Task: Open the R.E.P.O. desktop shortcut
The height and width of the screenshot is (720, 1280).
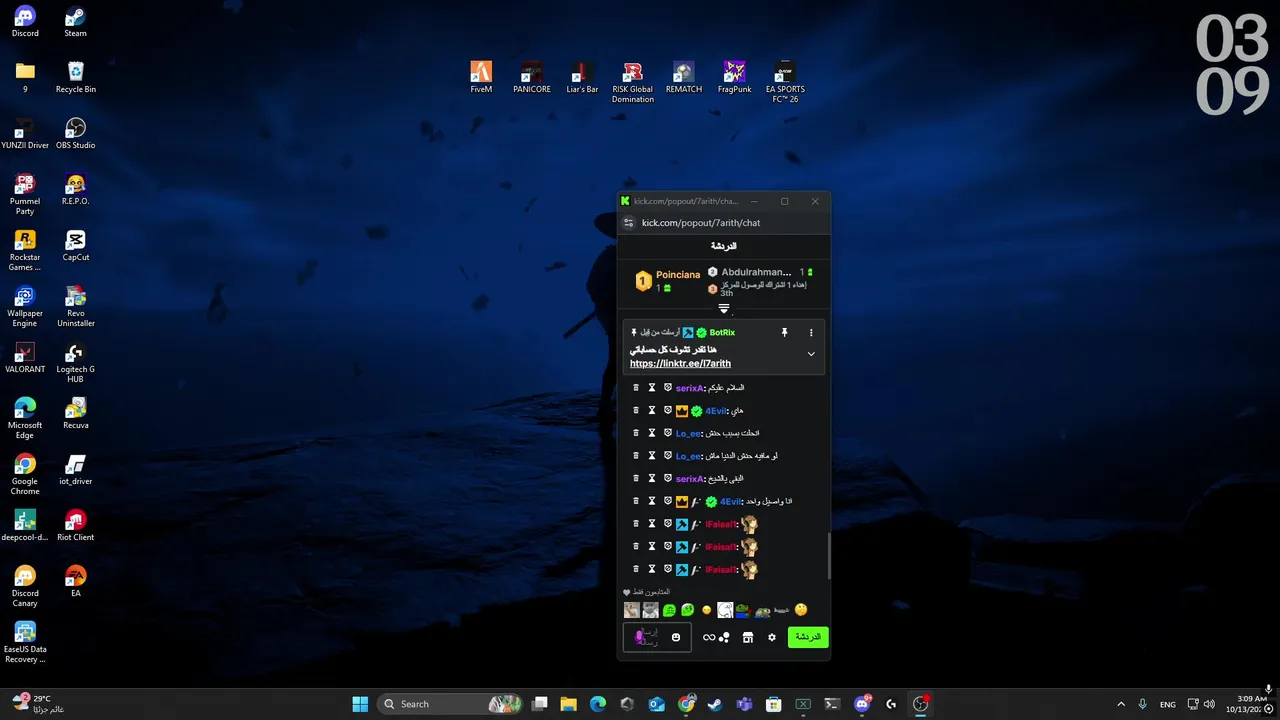Action: coord(75,190)
